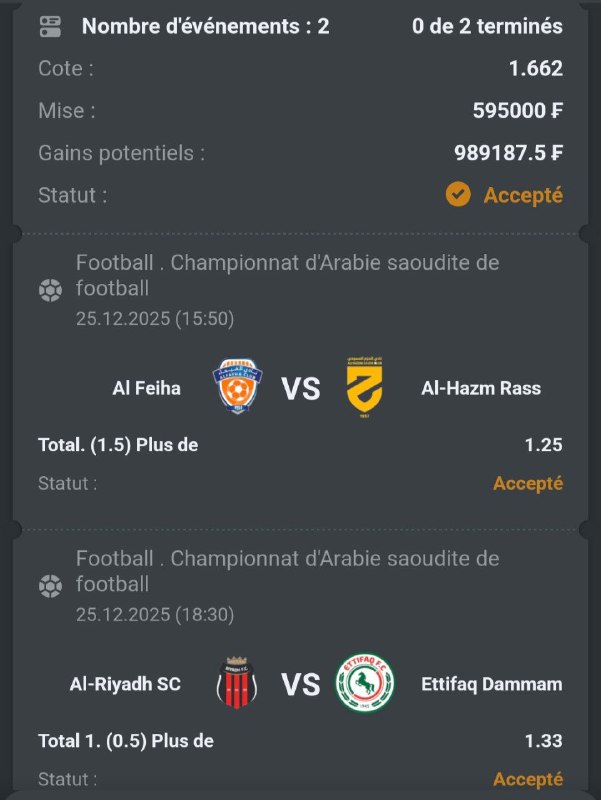Click the Al Feiha team logo
This screenshot has height=800, width=601.
tap(238, 388)
